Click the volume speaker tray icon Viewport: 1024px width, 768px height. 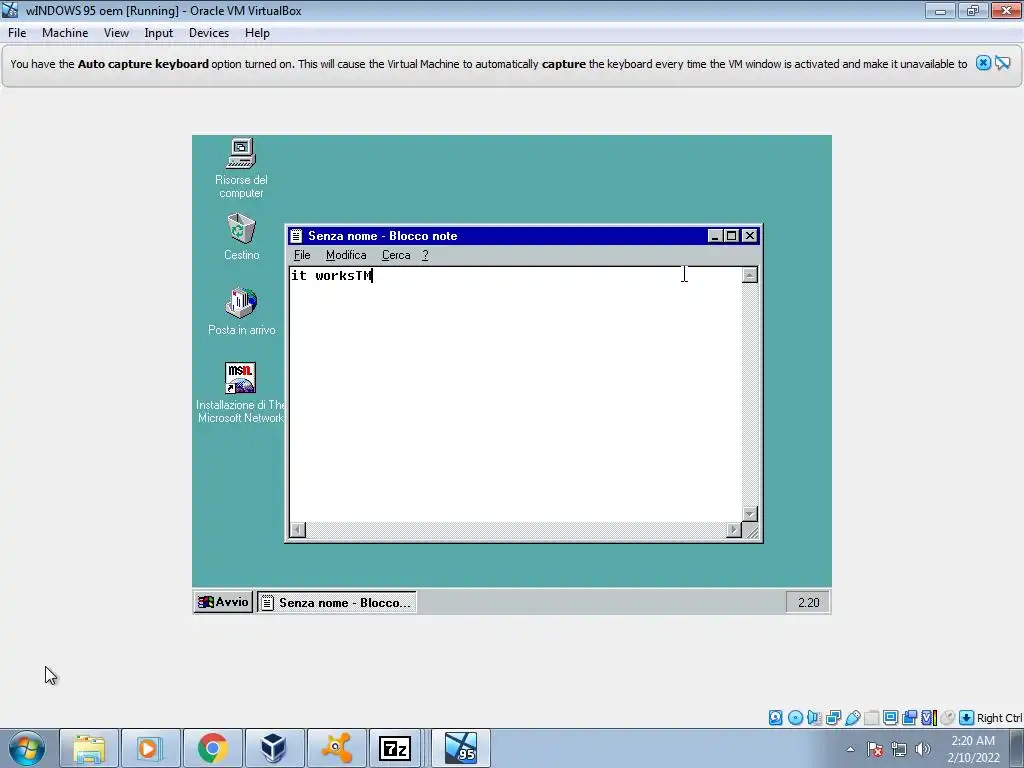pos(923,749)
